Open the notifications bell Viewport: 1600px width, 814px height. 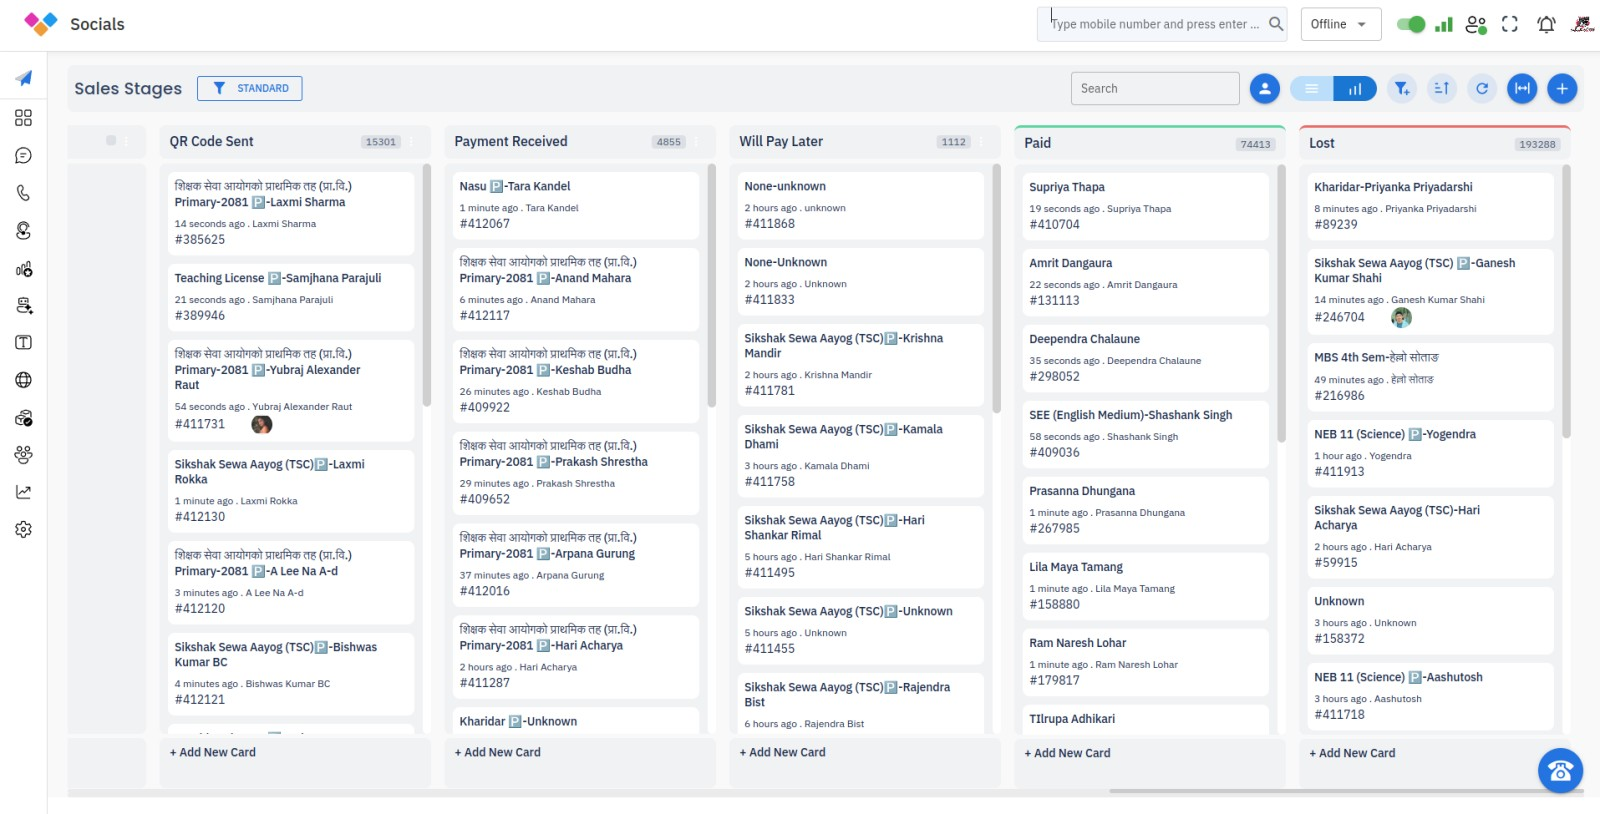1546,24
